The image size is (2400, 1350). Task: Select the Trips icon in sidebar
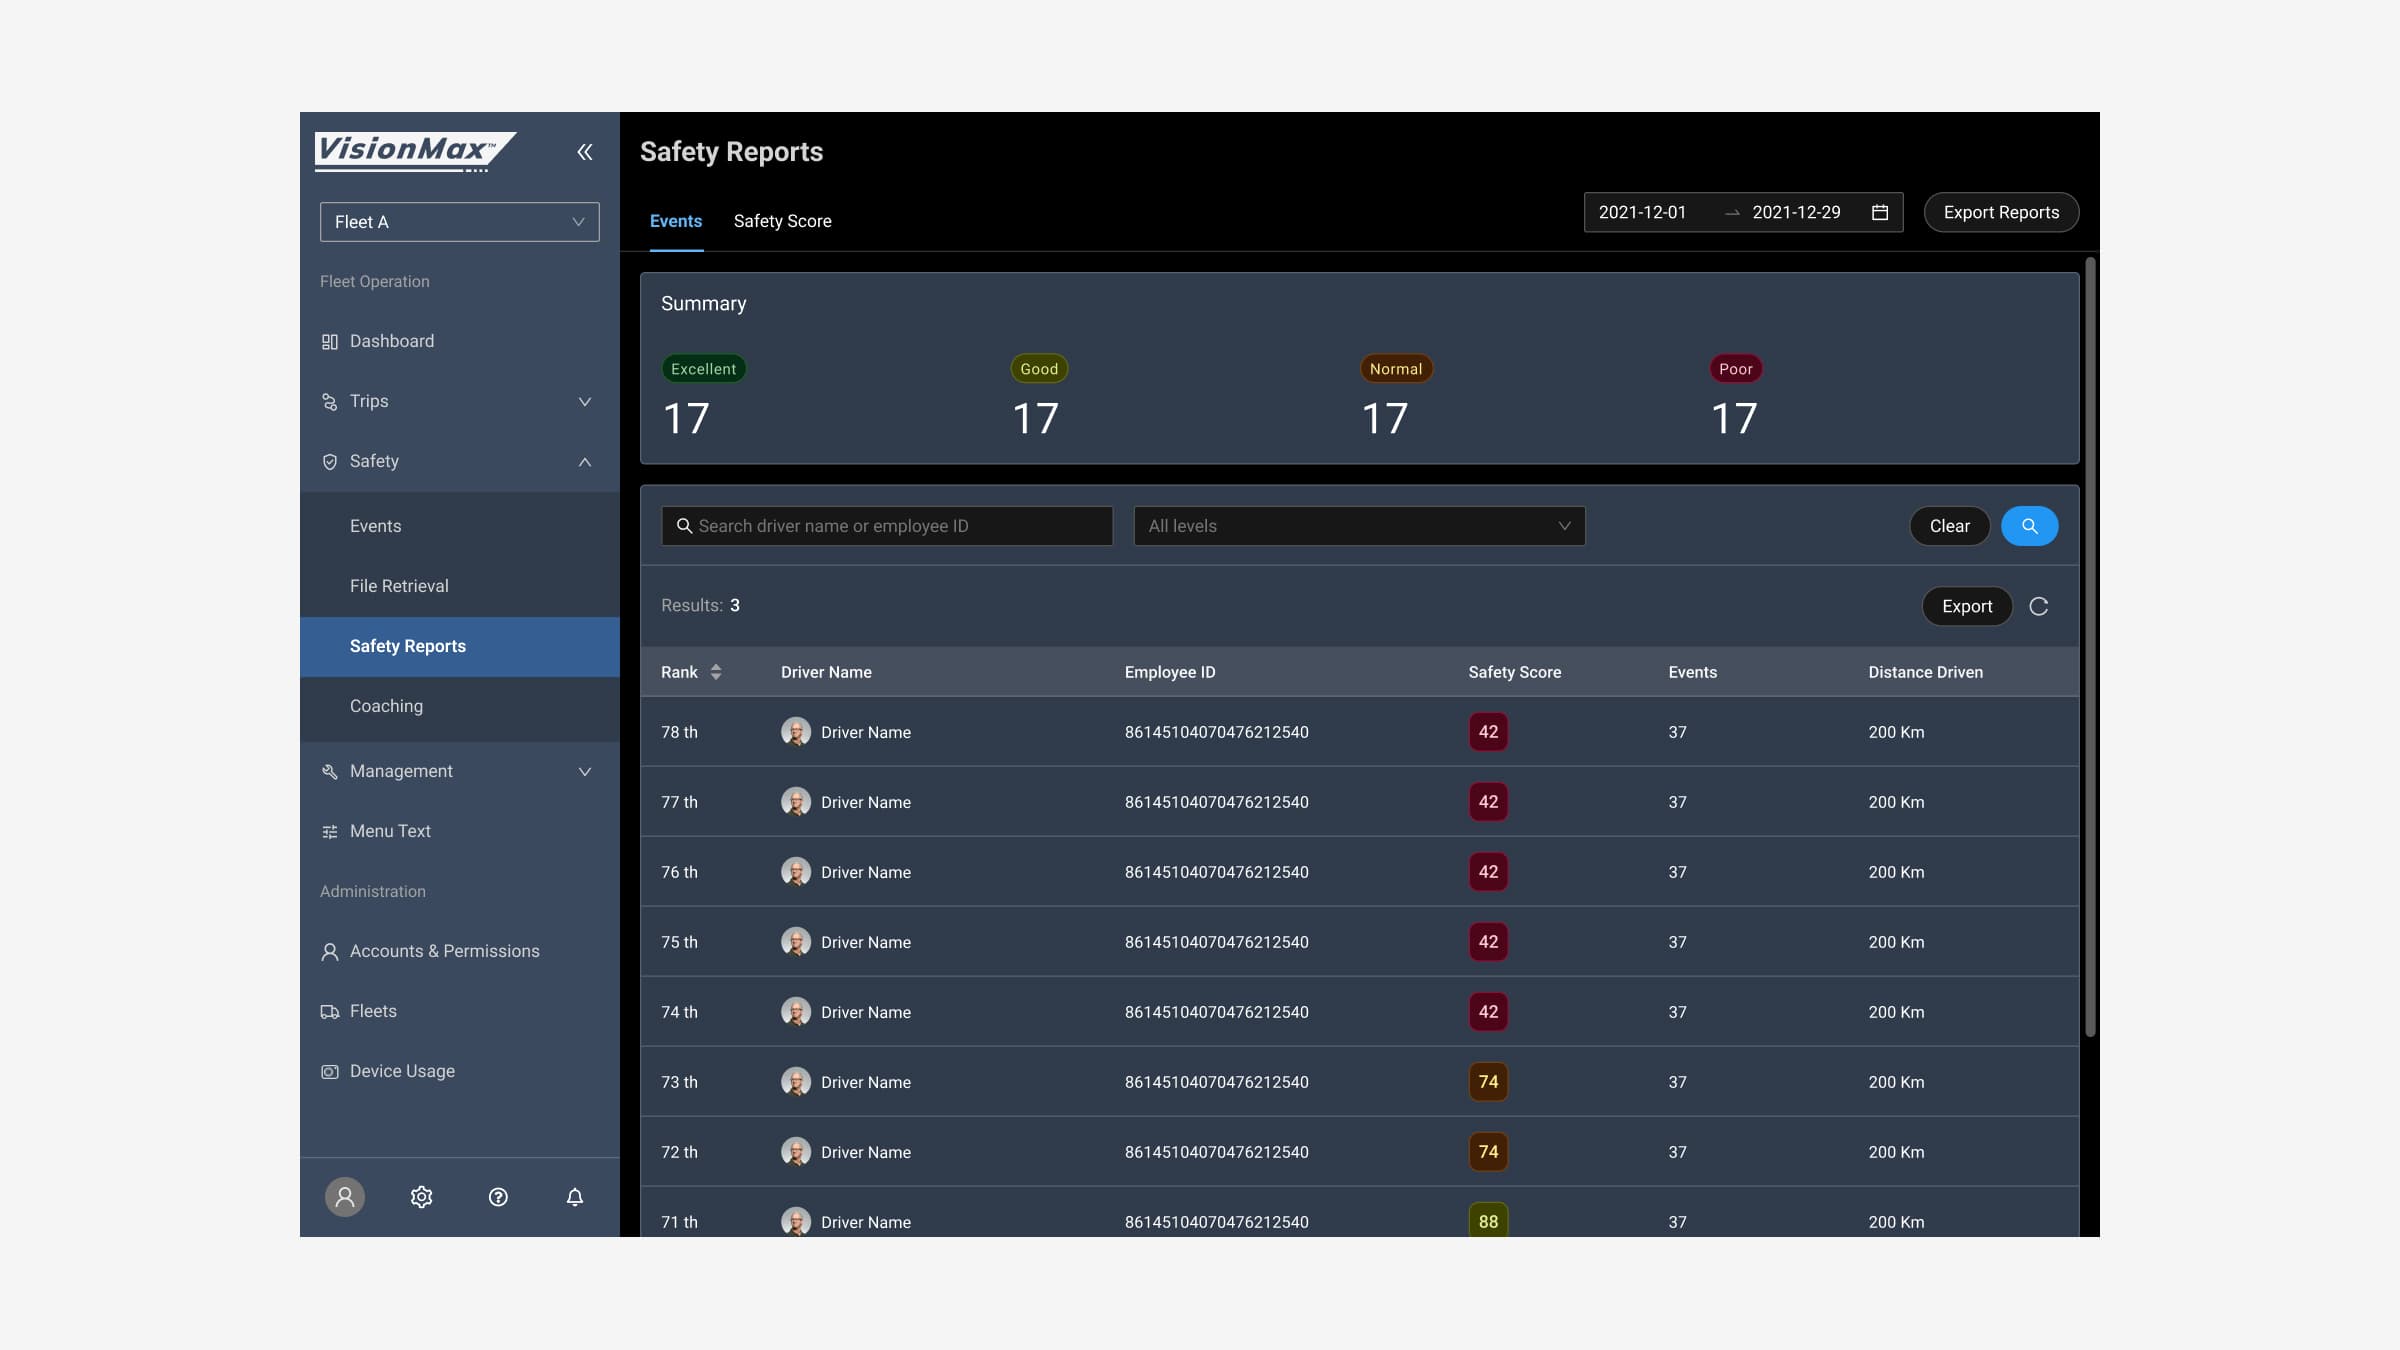330,401
